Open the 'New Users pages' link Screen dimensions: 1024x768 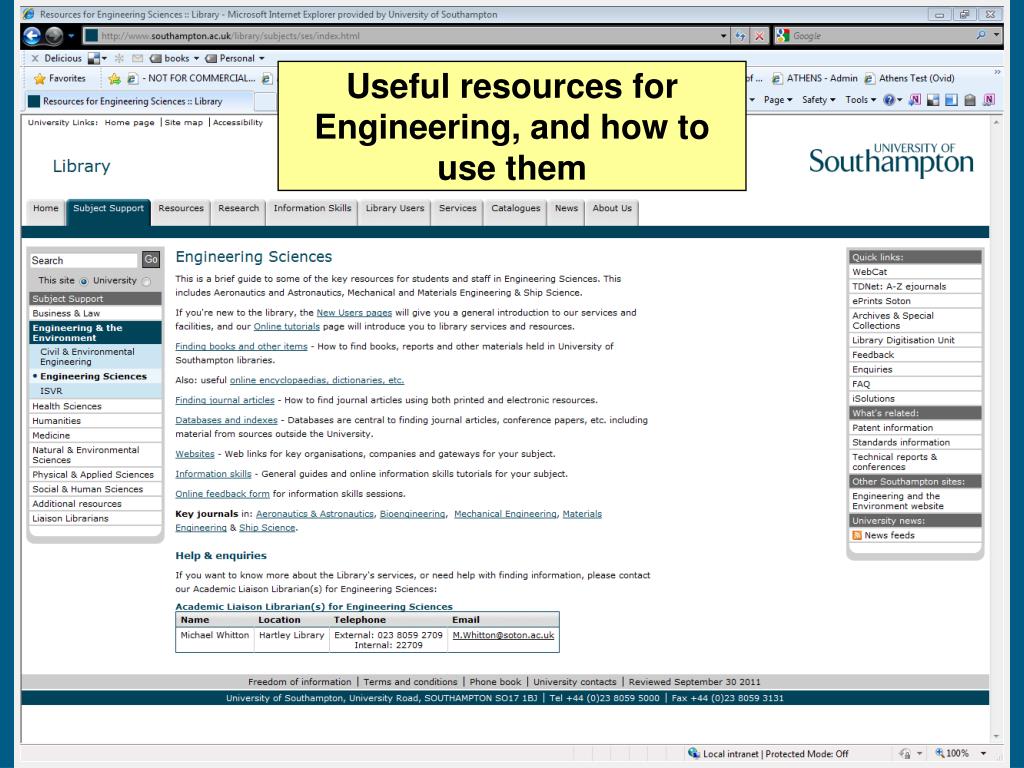coord(354,313)
